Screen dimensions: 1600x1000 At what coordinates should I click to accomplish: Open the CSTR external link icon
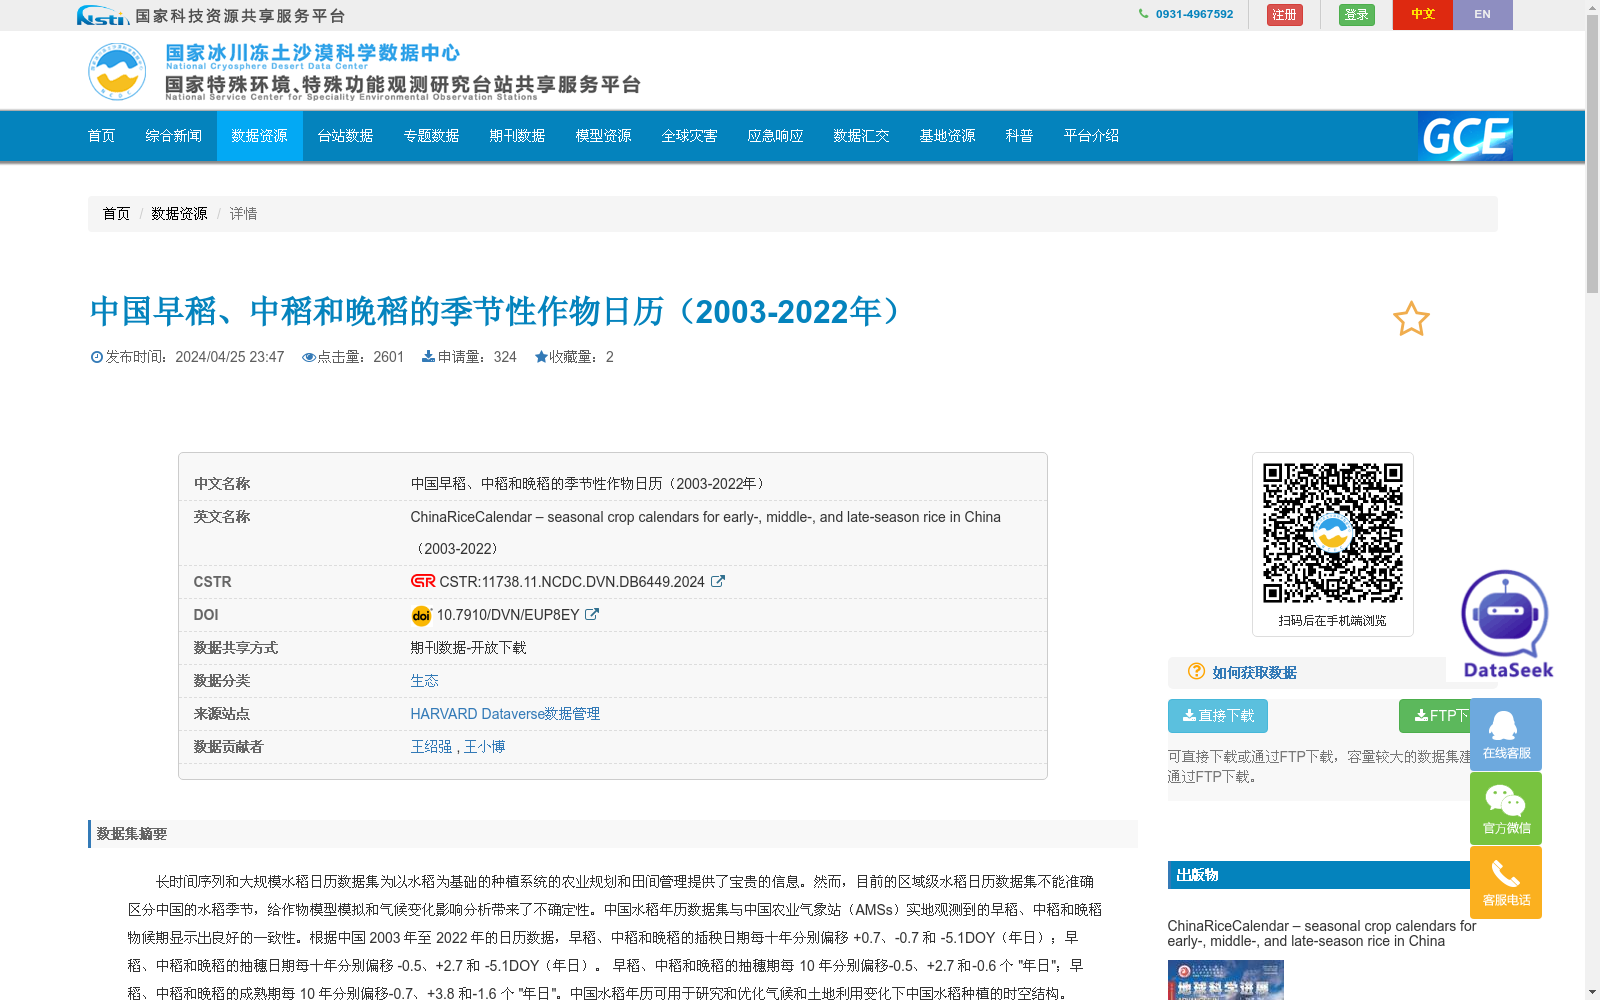[717, 581]
